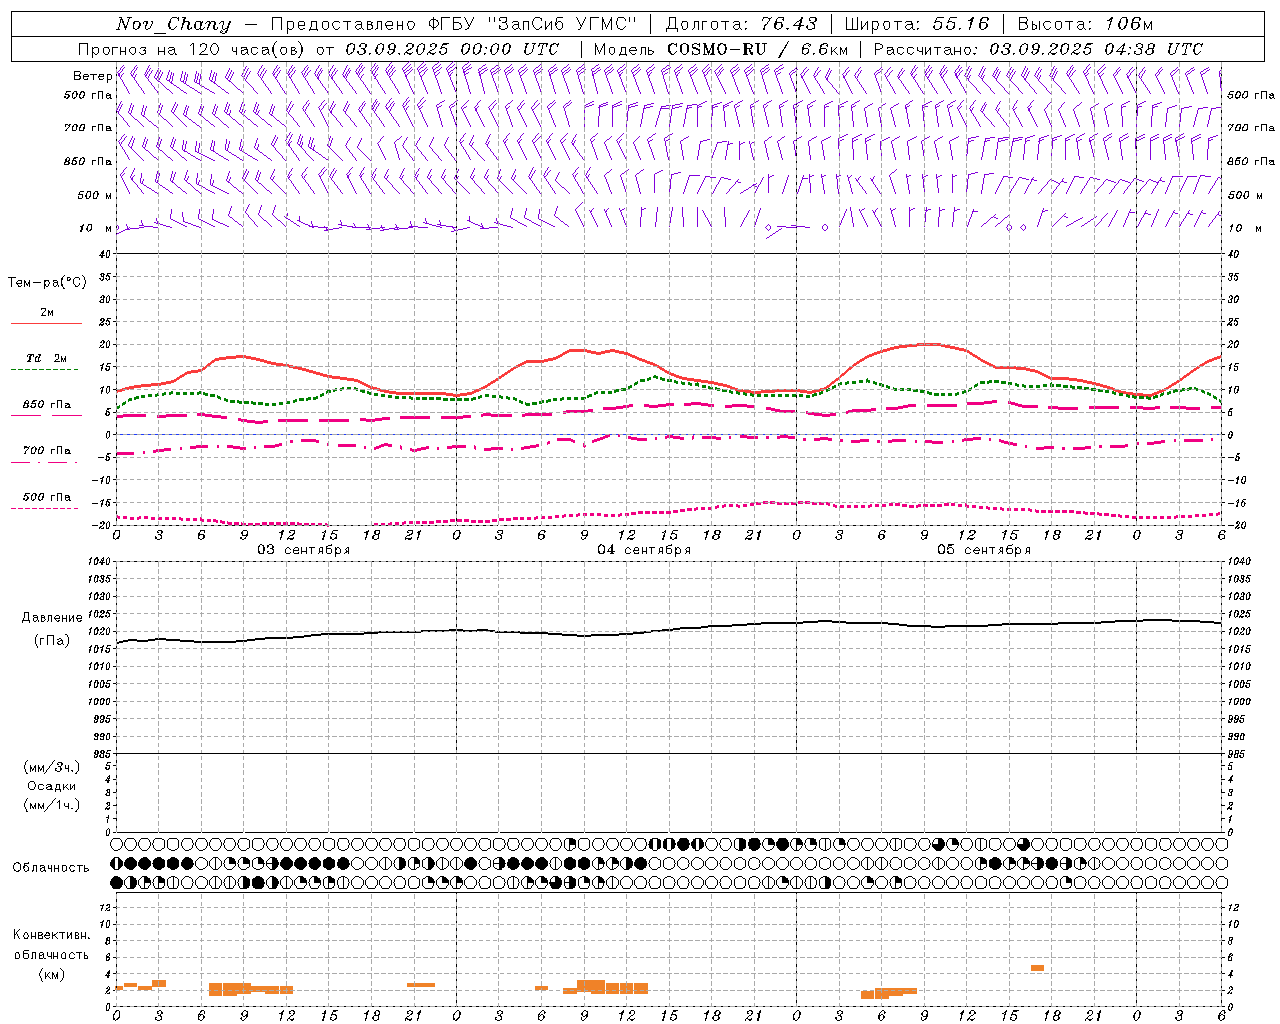
Task: Select the (мм/3ч.) units label
Action: (52, 767)
